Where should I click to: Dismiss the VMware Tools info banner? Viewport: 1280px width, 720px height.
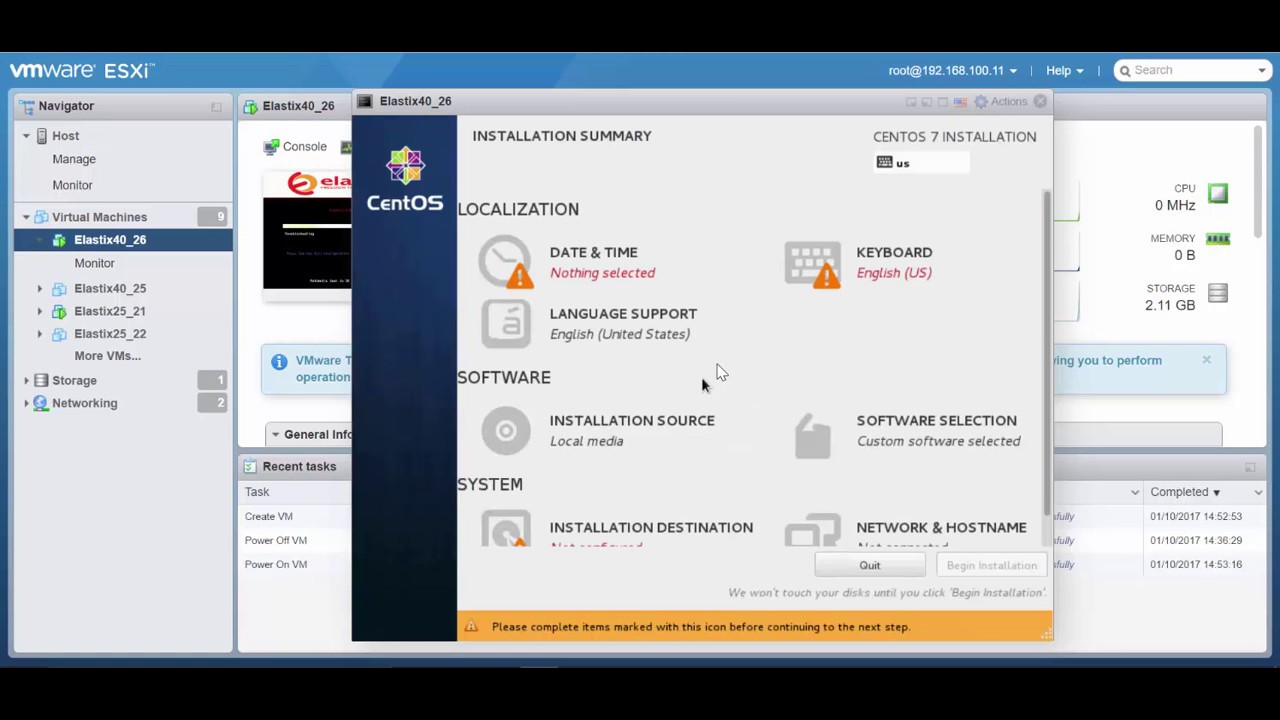(1206, 360)
